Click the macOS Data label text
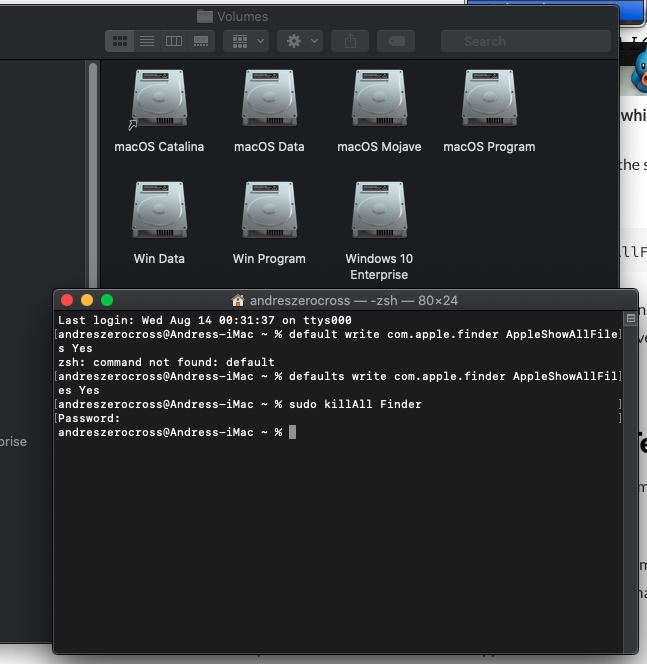647x664 pixels. coord(269,147)
